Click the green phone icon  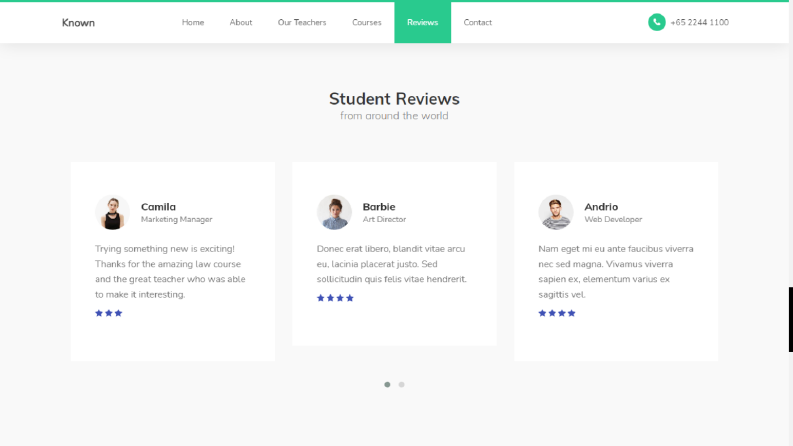tap(656, 22)
